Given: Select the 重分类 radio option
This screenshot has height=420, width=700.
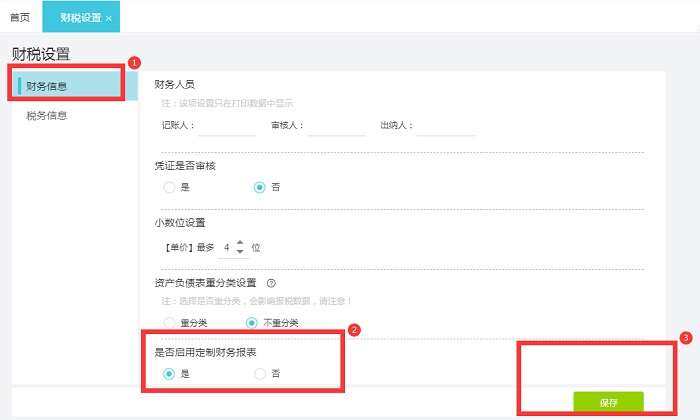Looking at the screenshot, I should 170,323.
